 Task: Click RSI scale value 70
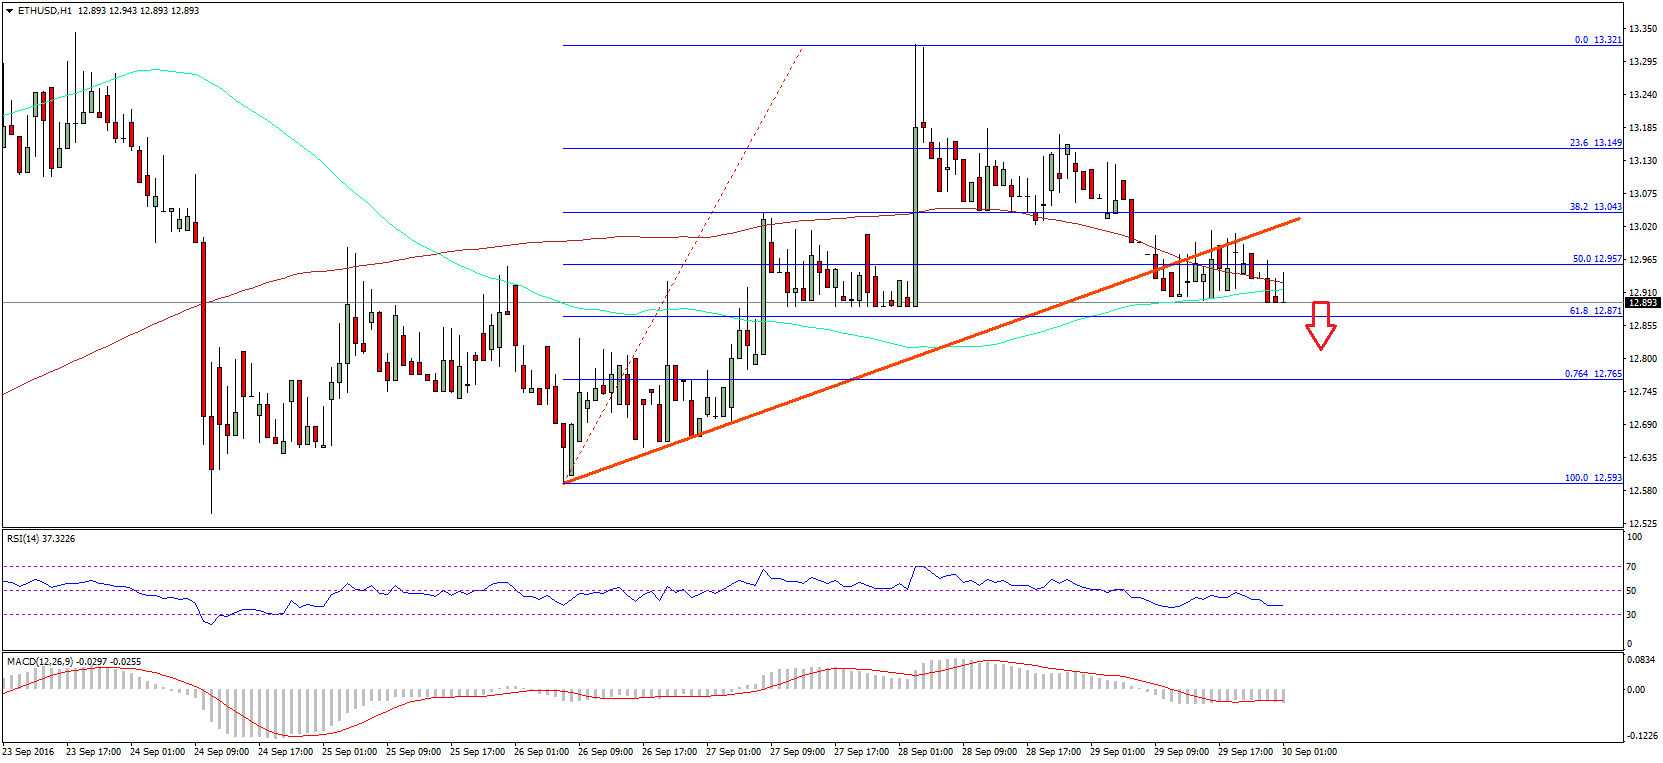[x=1631, y=567]
